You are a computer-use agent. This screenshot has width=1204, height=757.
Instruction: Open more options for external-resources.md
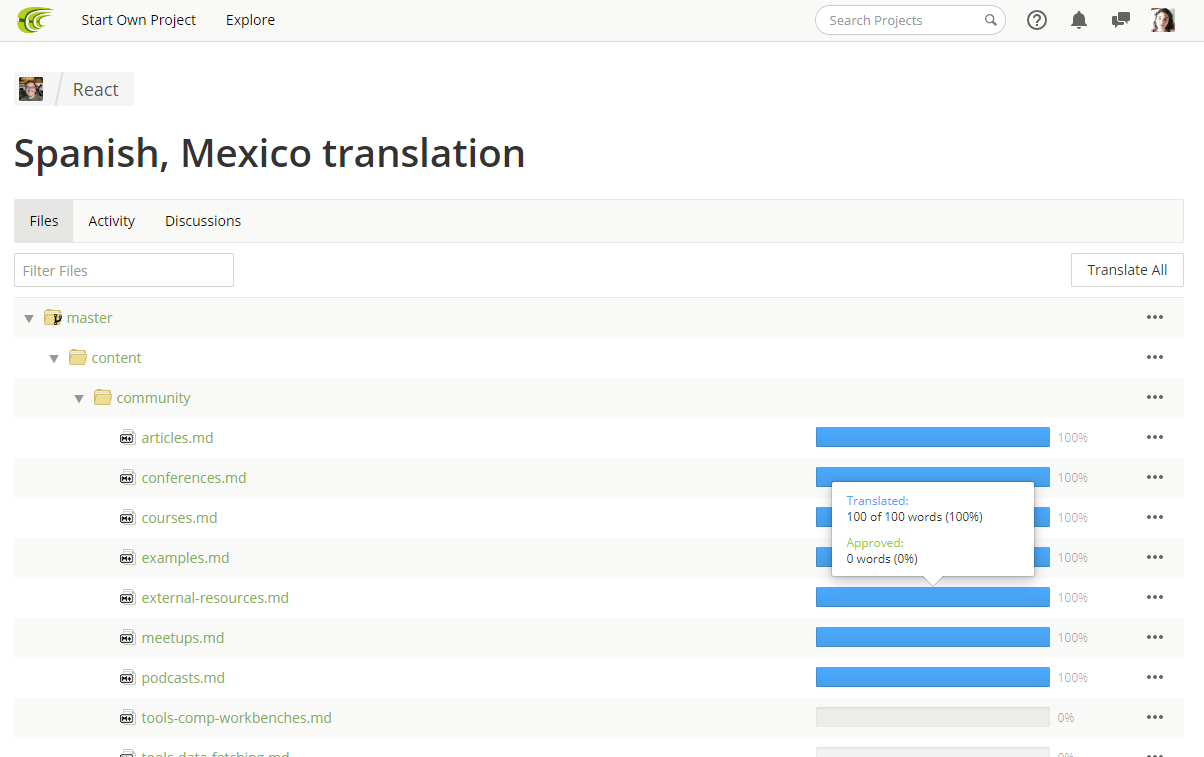click(x=1155, y=598)
